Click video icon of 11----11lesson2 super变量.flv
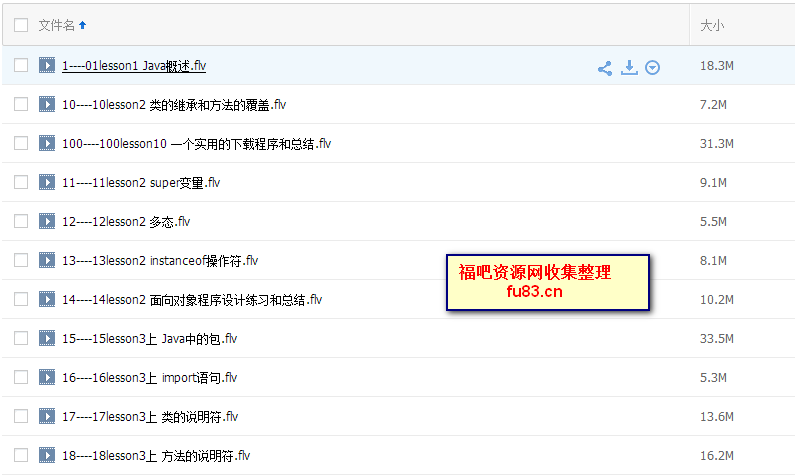The width and height of the screenshot is (795, 475). (x=47, y=182)
